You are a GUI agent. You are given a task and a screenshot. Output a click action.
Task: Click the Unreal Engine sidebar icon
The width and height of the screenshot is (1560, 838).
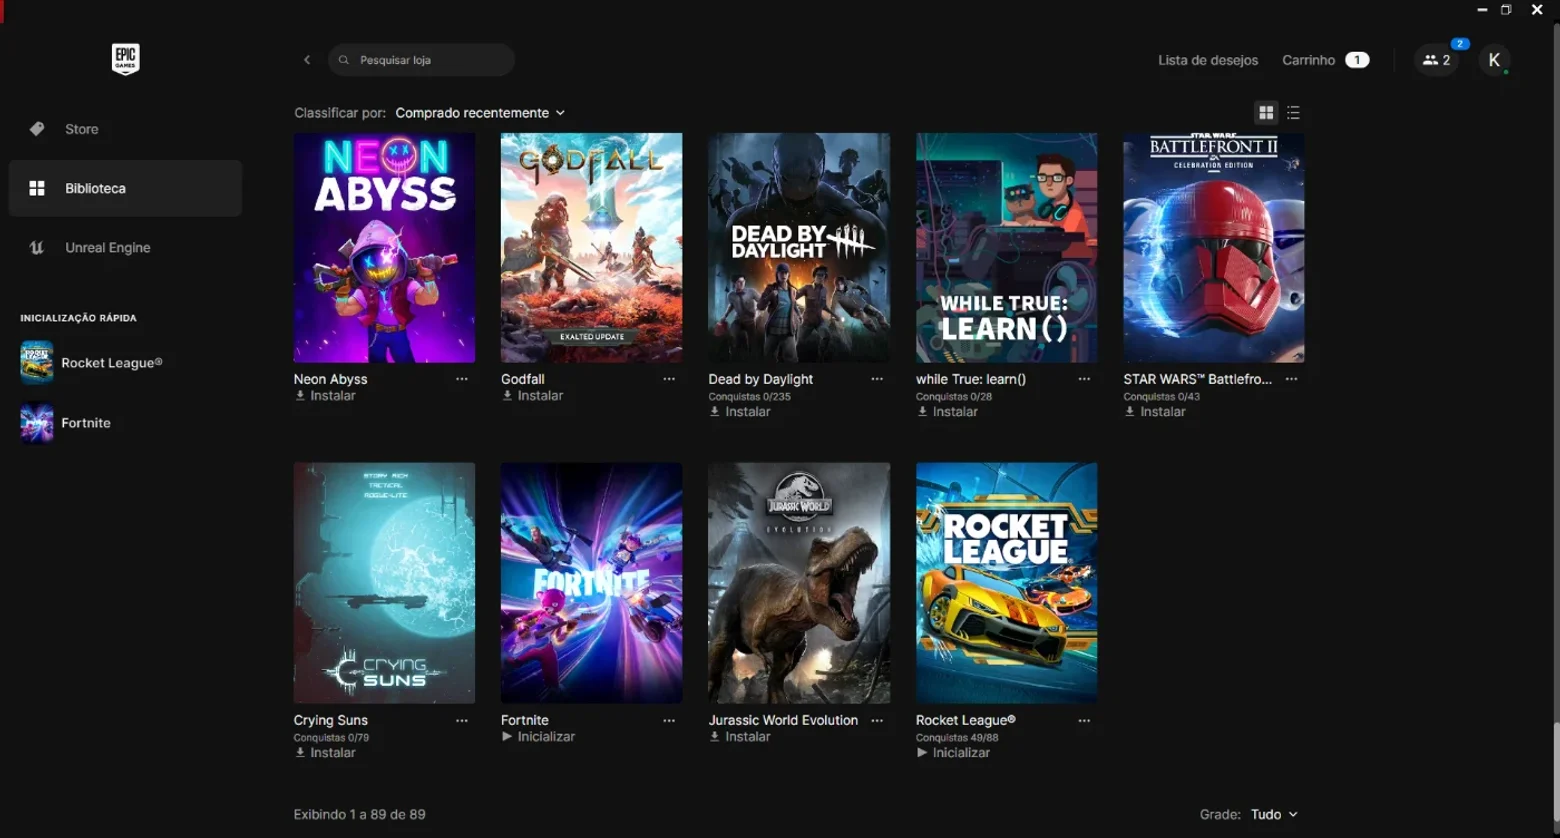pos(37,248)
